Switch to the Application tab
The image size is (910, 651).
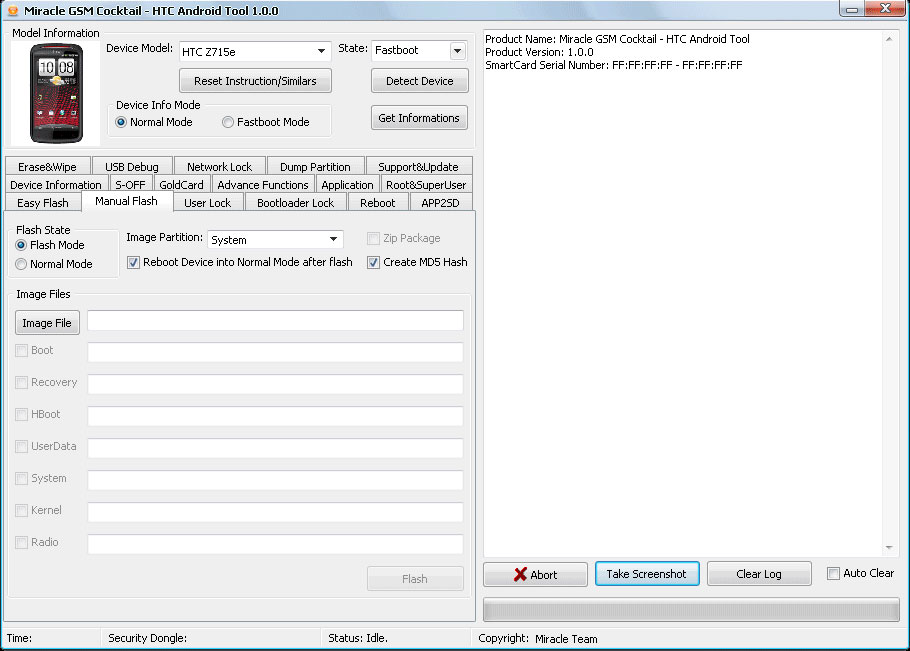point(348,185)
